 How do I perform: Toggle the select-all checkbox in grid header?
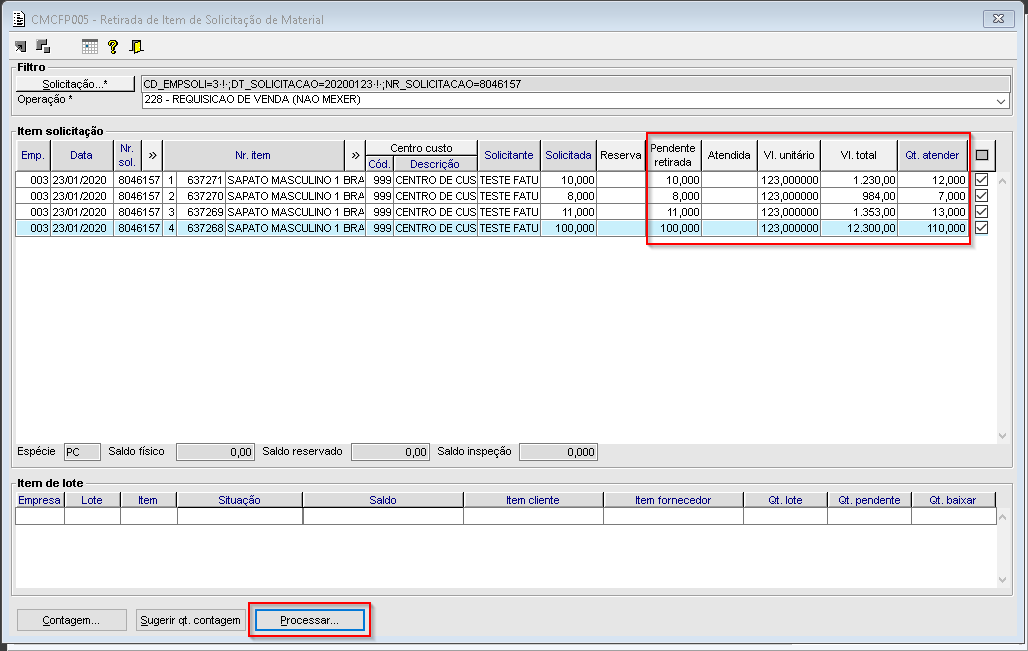[982, 155]
